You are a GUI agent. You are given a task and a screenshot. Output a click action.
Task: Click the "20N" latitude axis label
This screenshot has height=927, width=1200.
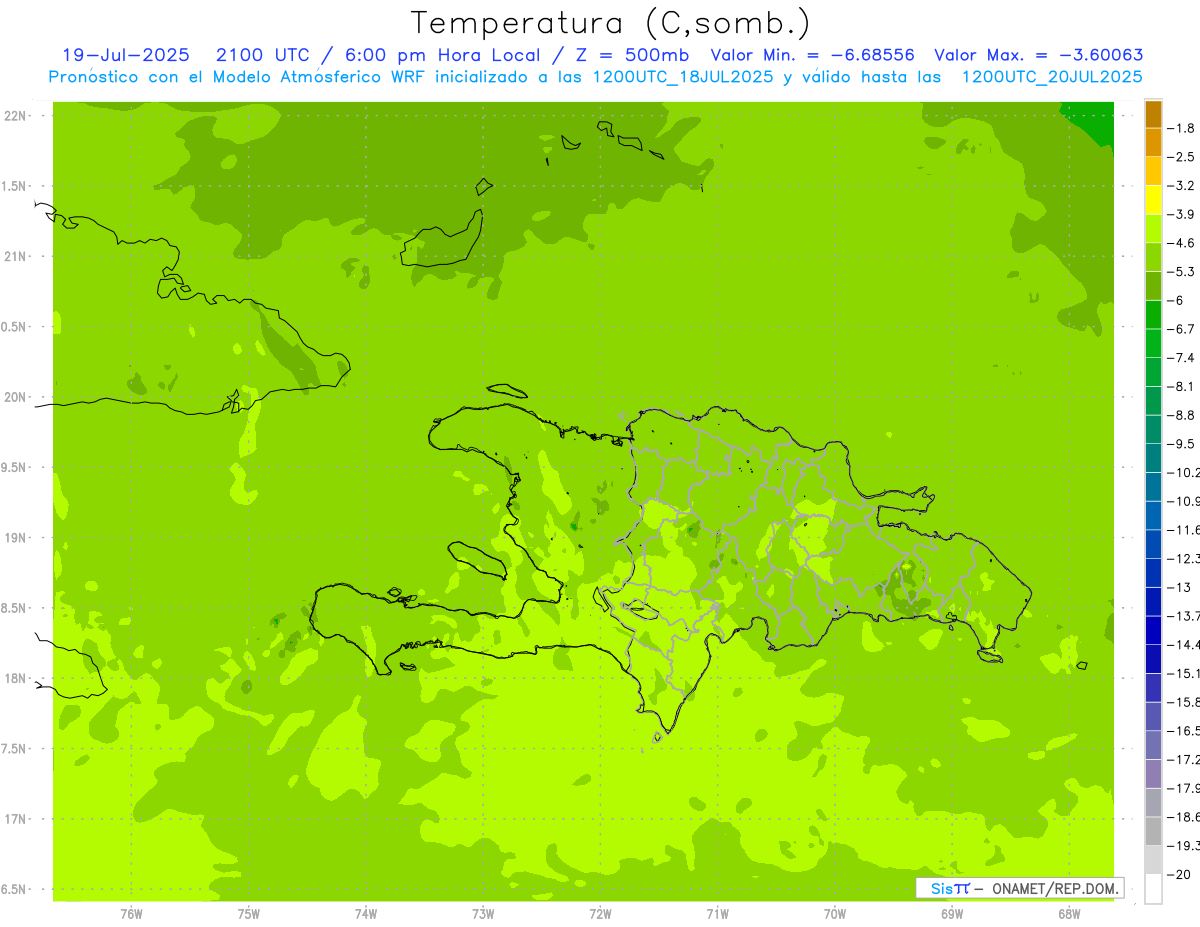click(14, 397)
